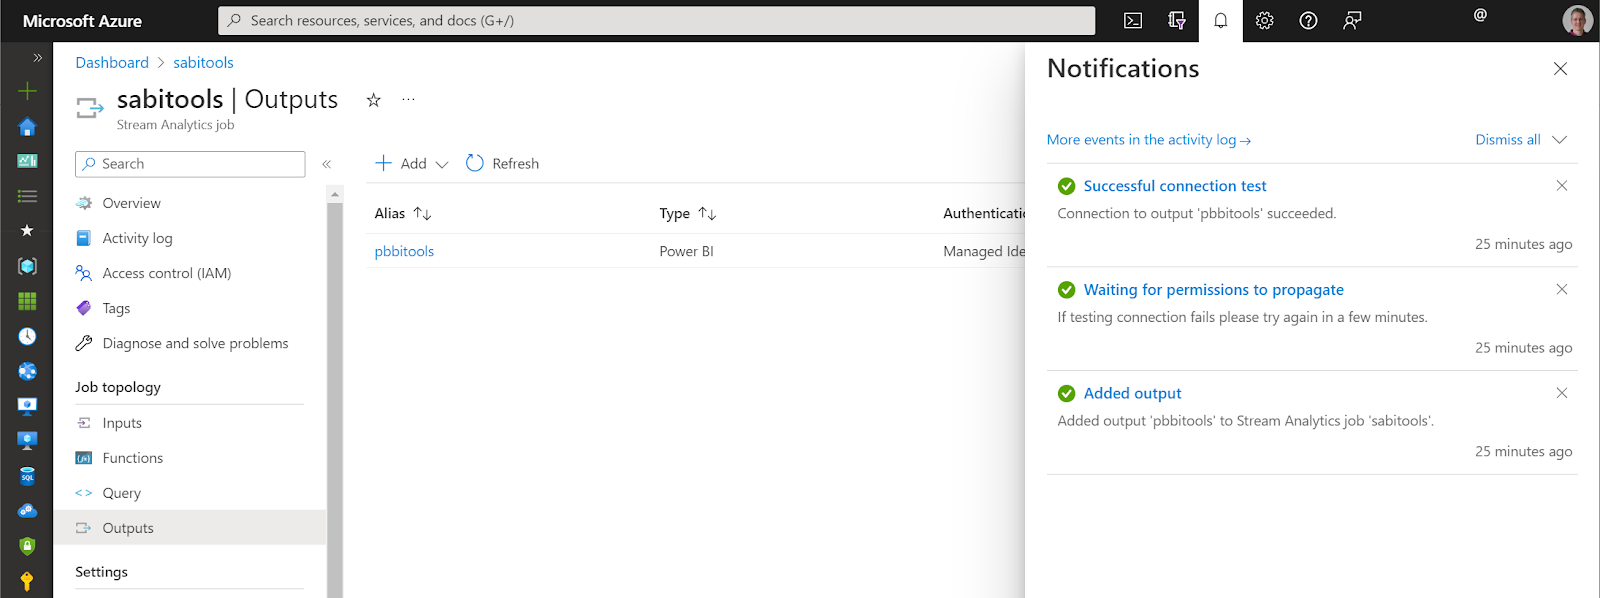Open Waiting for permissions to propagate notification
The height and width of the screenshot is (598, 1600).
click(x=1214, y=290)
